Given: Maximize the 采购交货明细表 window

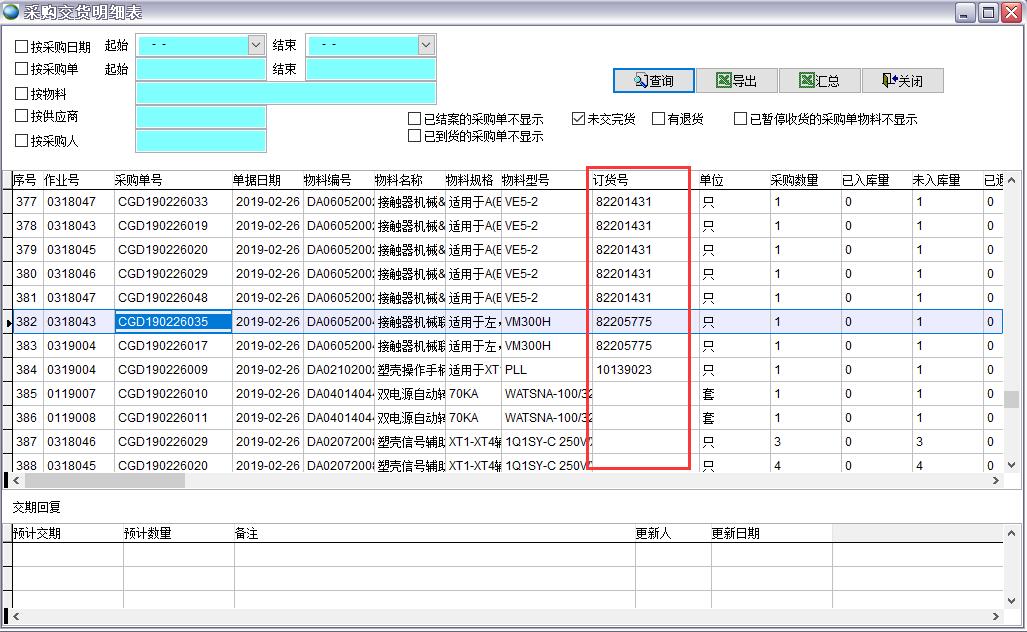Looking at the screenshot, I should coord(988,12).
